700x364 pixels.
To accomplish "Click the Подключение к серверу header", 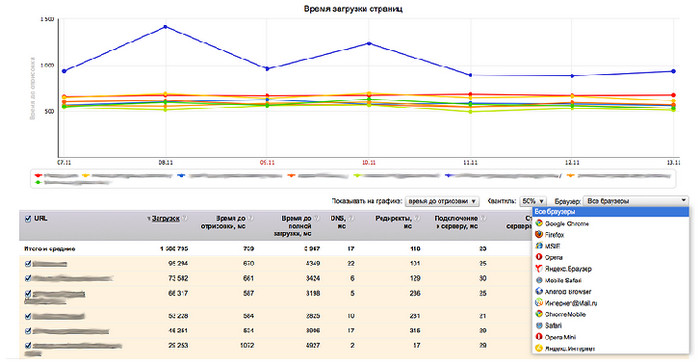I will click(x=456, y=222).
